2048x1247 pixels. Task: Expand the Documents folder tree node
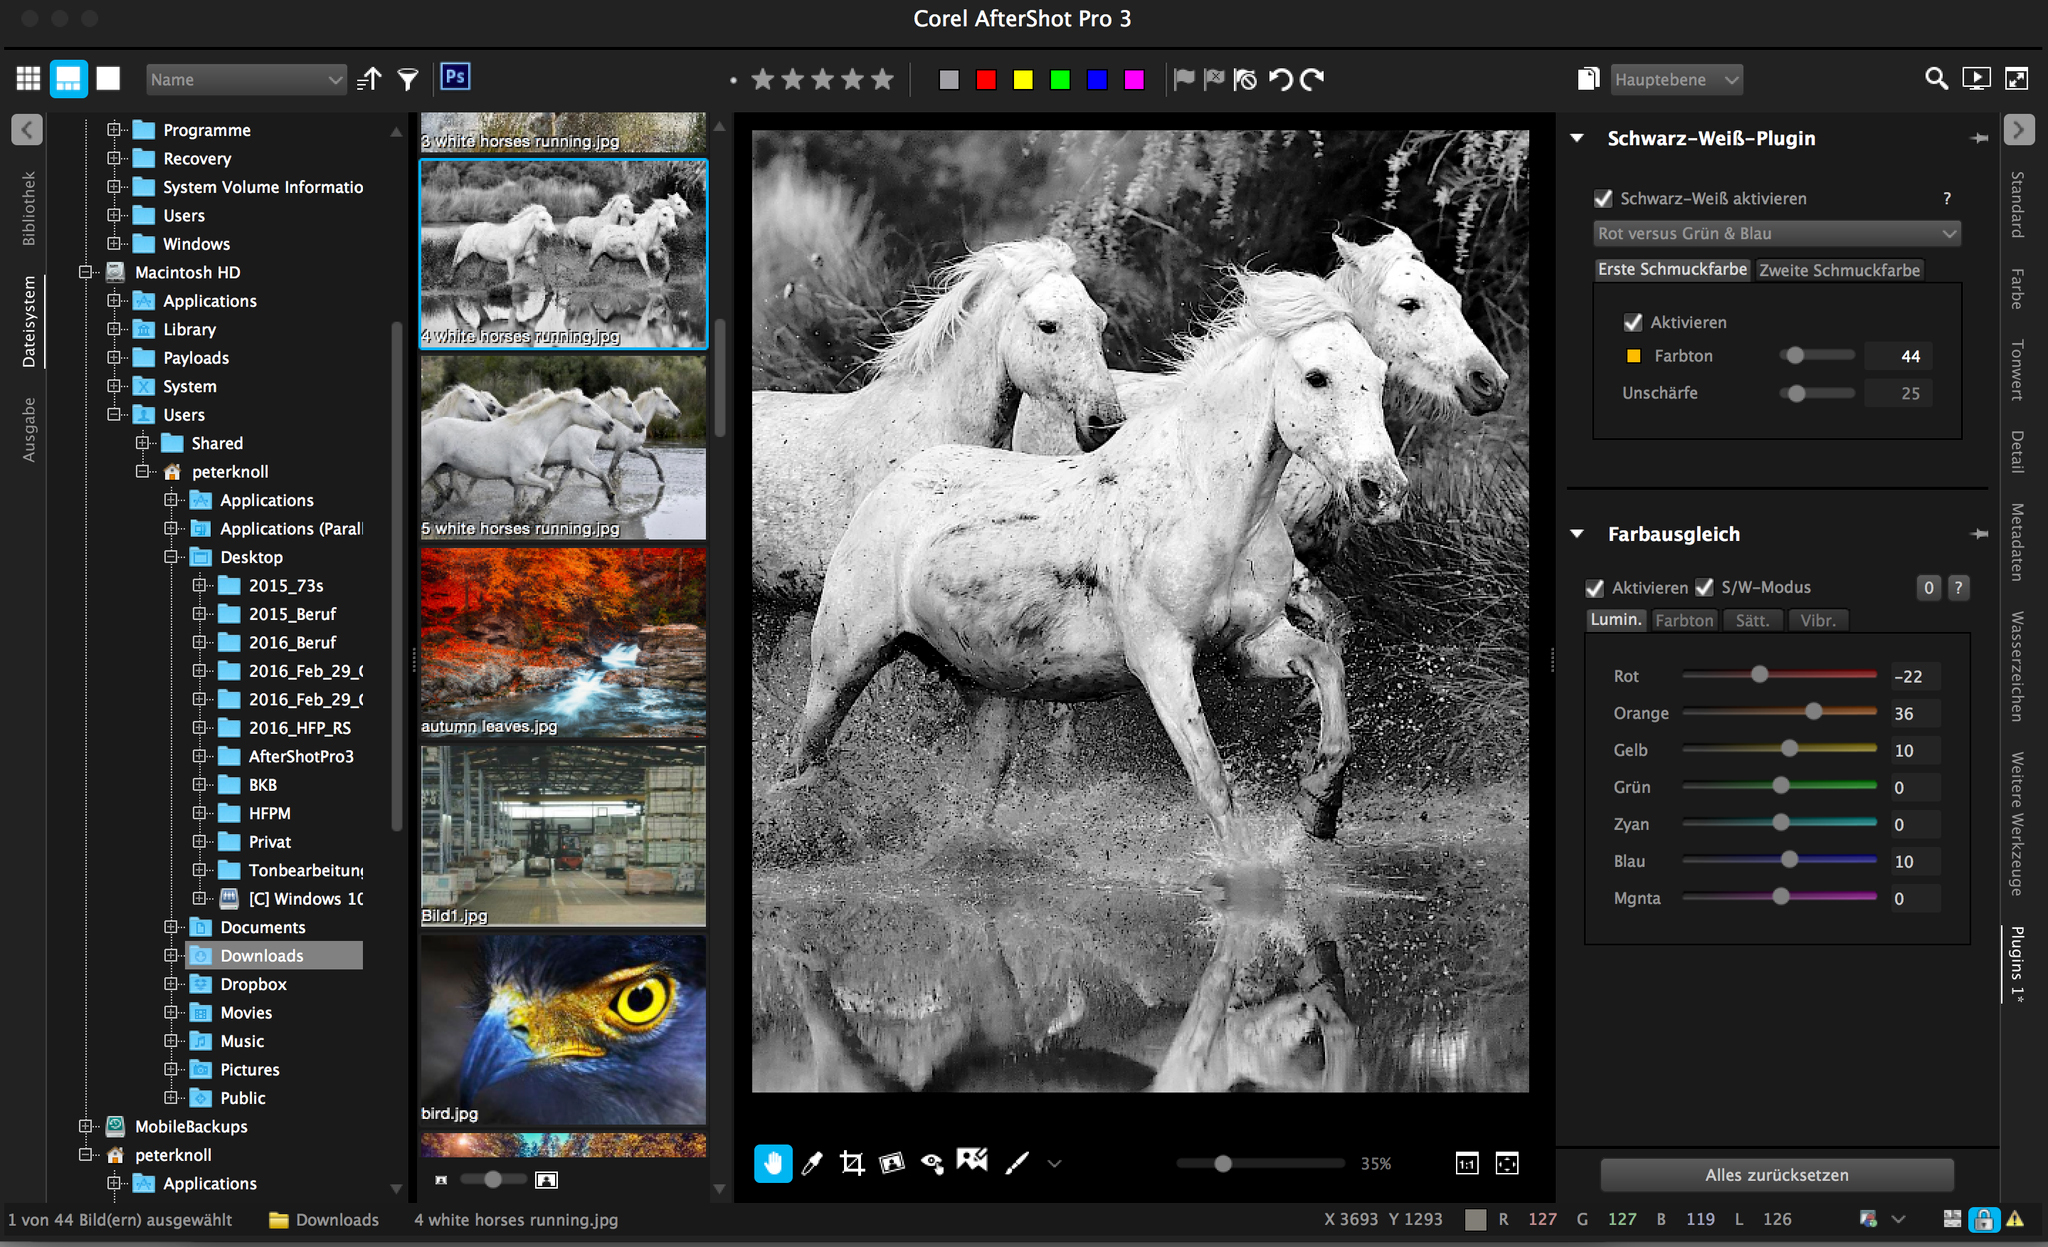tap(171, 927)
